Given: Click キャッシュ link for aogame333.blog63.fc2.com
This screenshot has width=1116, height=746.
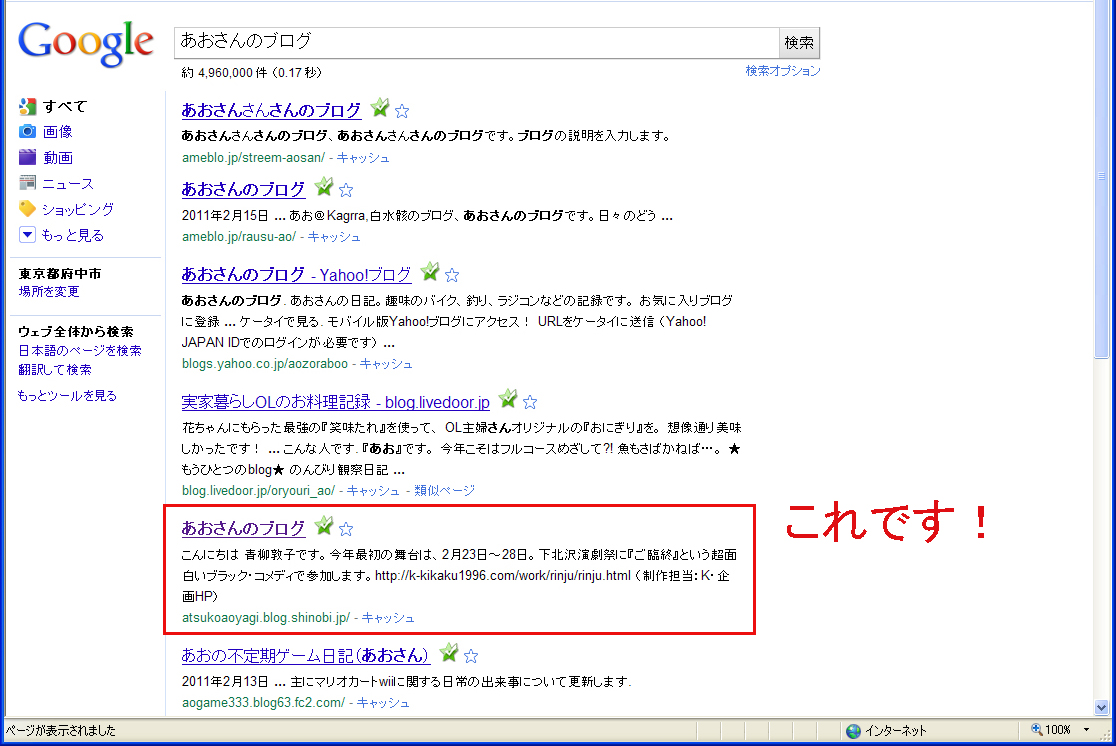Looking at the screenshot, I should tap(383, 703).
